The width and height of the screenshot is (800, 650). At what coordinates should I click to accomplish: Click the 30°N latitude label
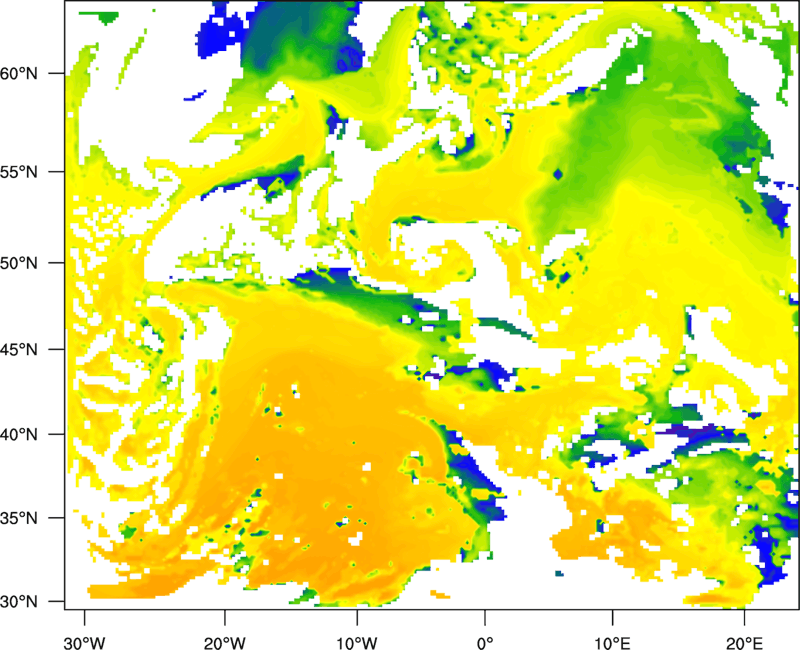click(19, 602)
